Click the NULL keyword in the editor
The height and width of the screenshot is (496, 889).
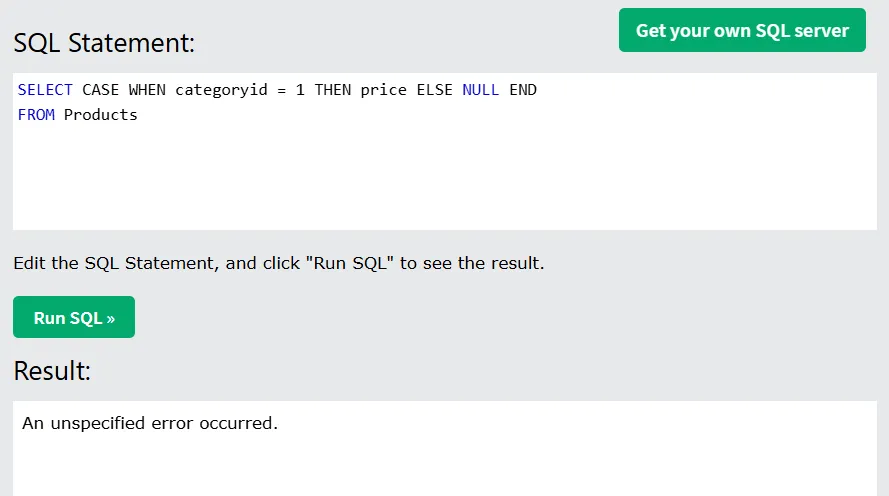(x=481, y=90)
